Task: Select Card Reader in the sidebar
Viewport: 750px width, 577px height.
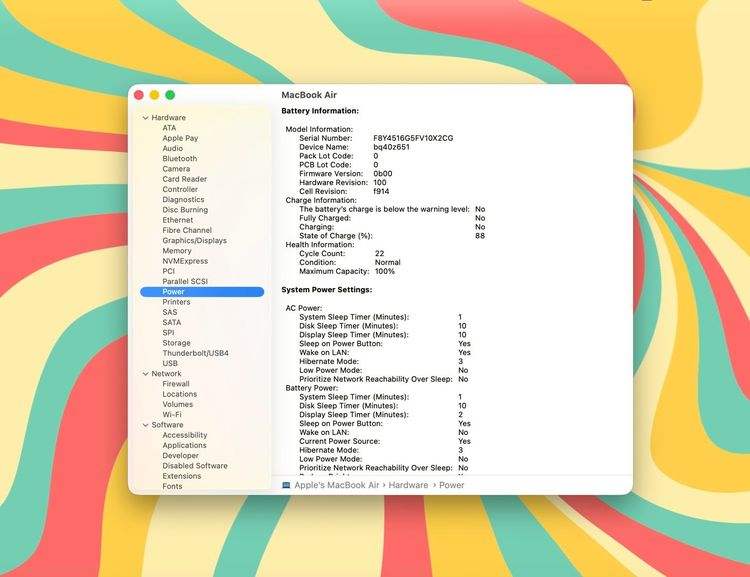Action: [184, 179]
